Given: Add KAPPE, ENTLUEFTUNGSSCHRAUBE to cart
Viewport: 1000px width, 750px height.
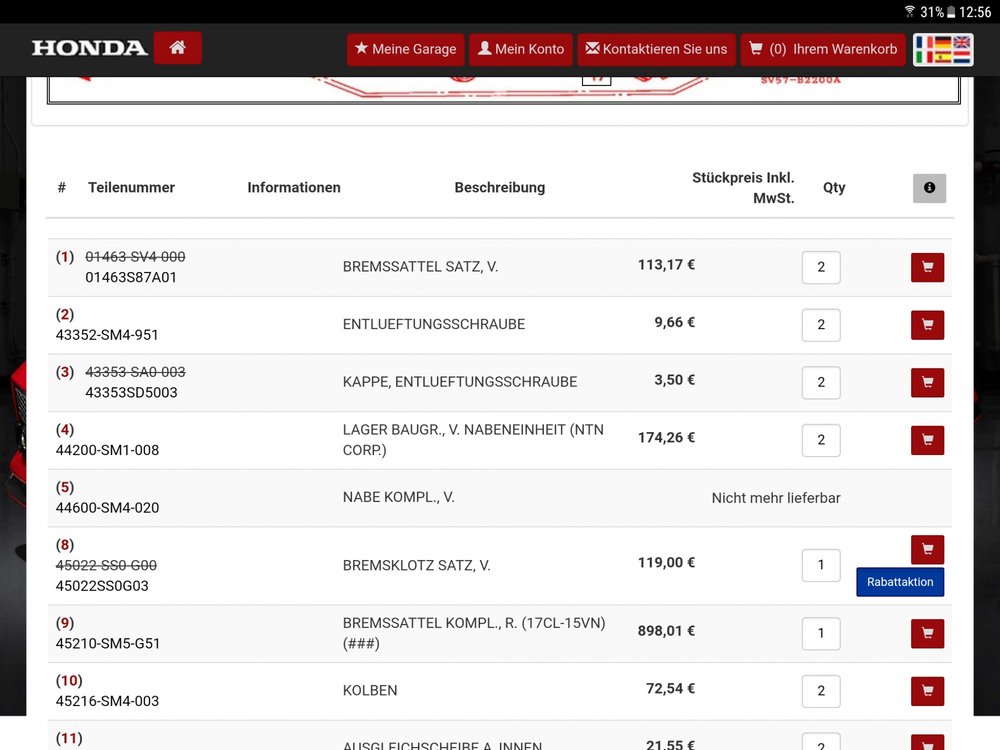Looking at the screenshot, I should [x=927, y=383].
